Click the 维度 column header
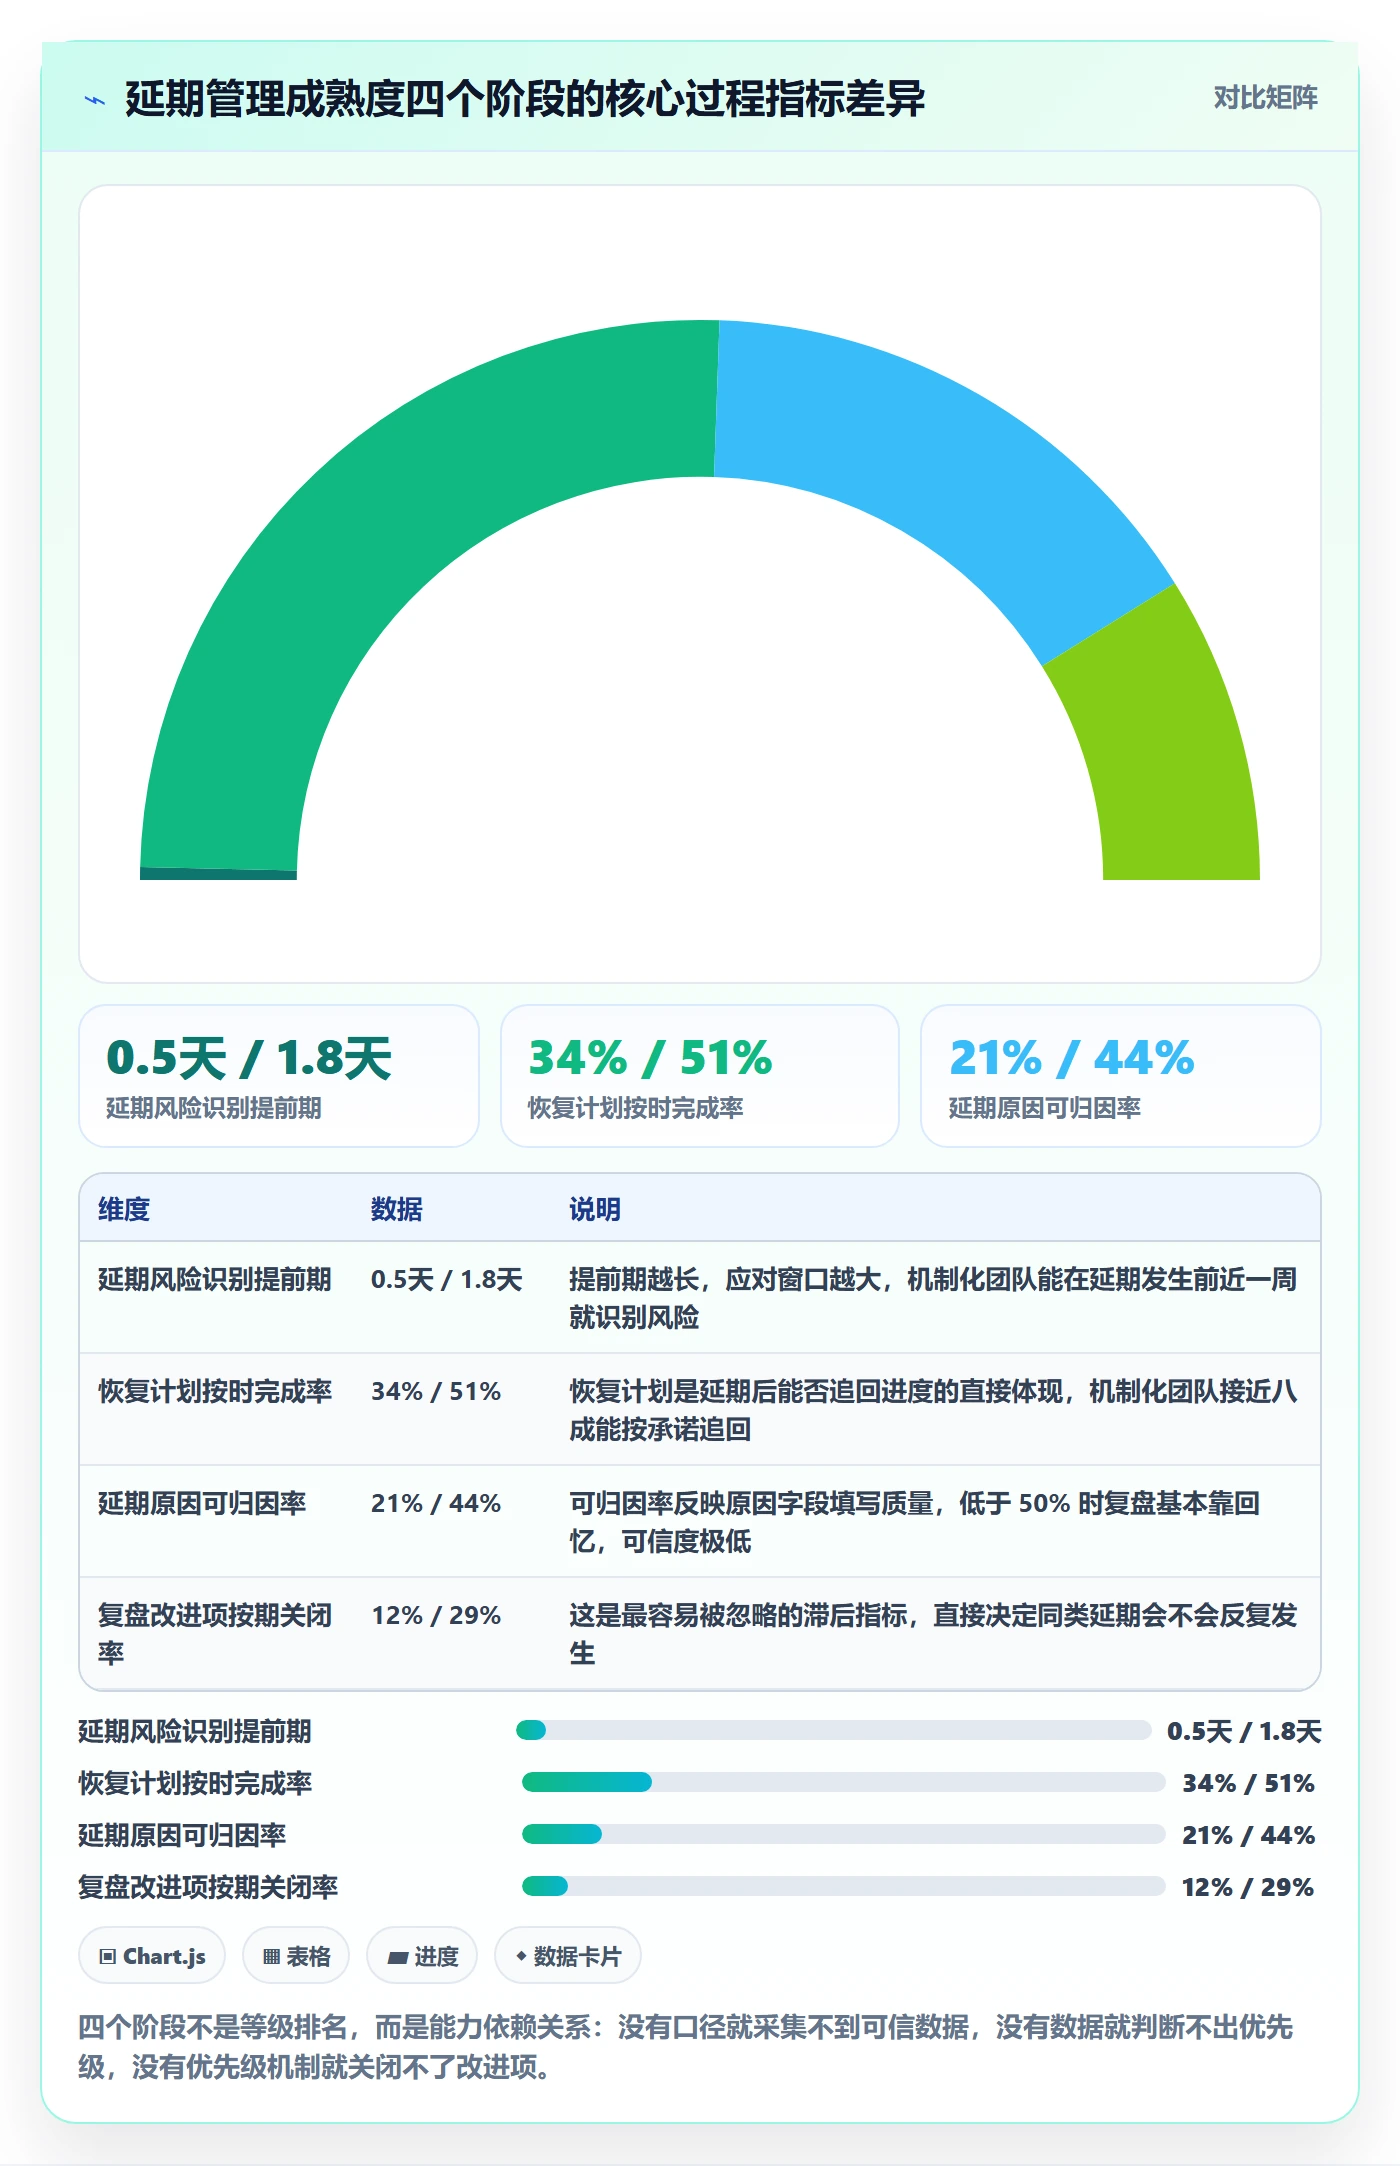This screenshot has width=1400, height=2166. (x=124, y=1209)
